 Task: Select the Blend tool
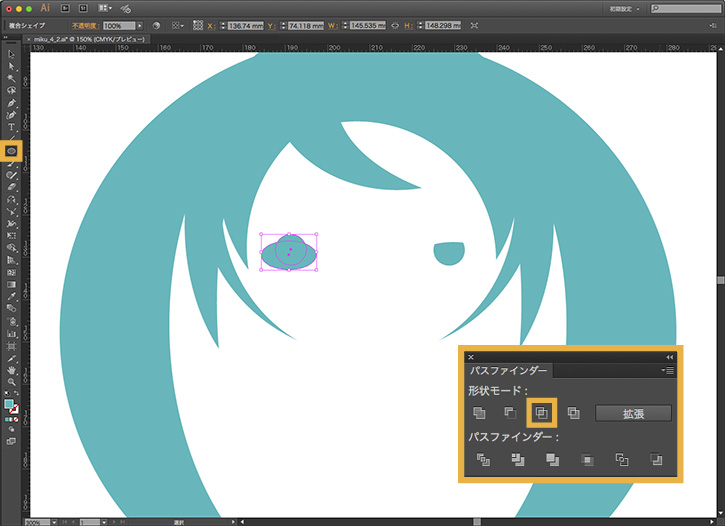click(x=11, y=308)
